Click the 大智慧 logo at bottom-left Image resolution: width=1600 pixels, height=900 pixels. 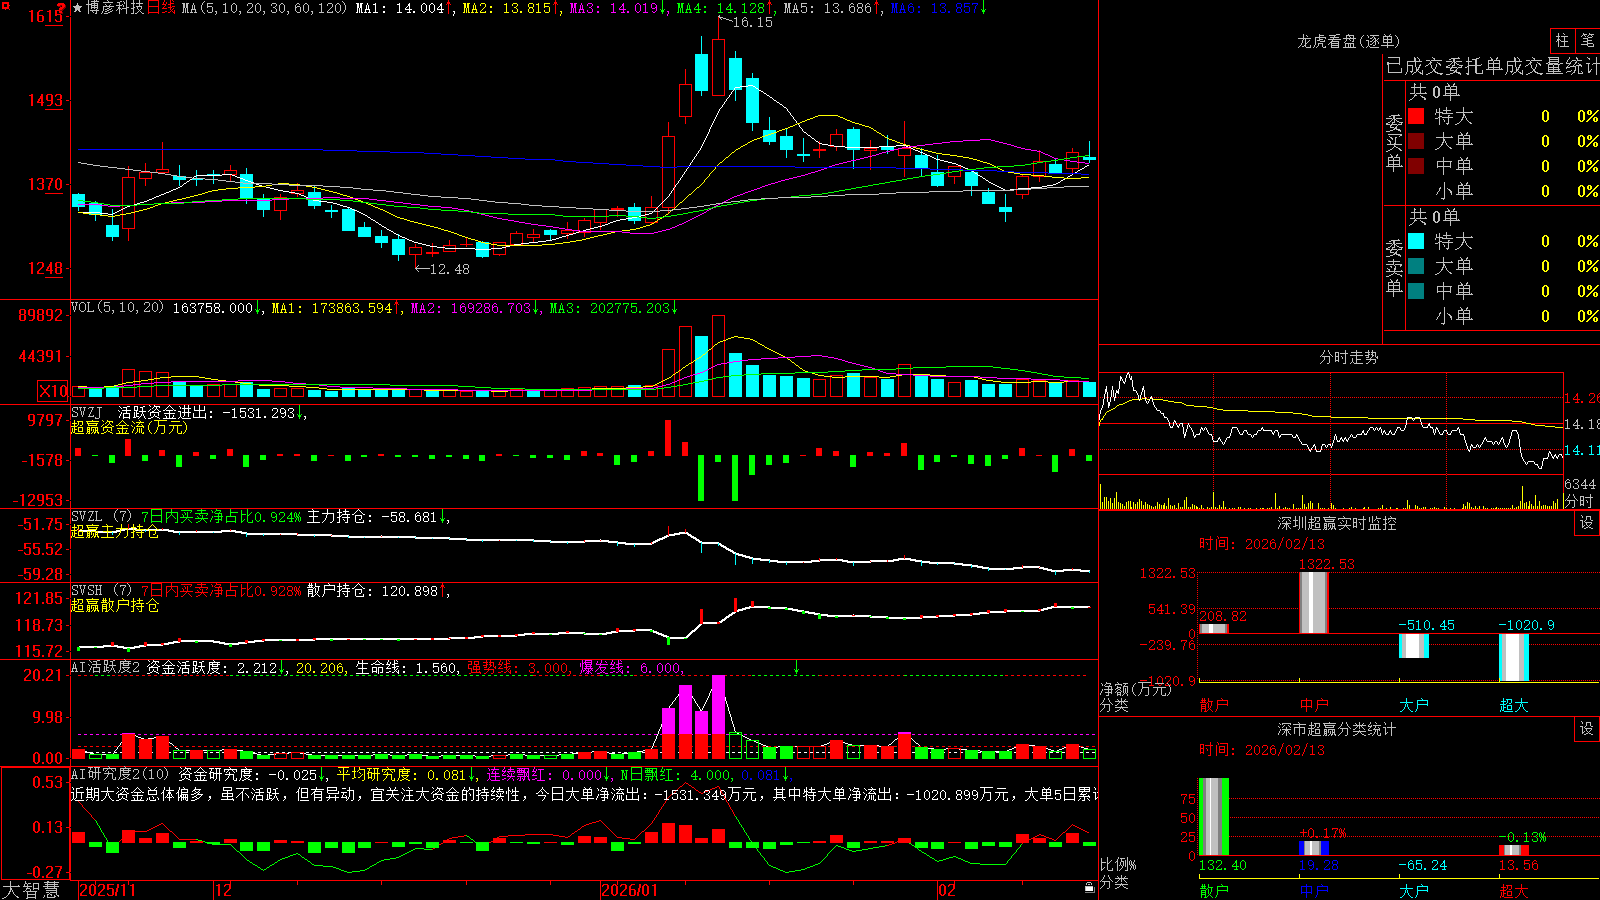pyautogui.click(x=31, y=889)
